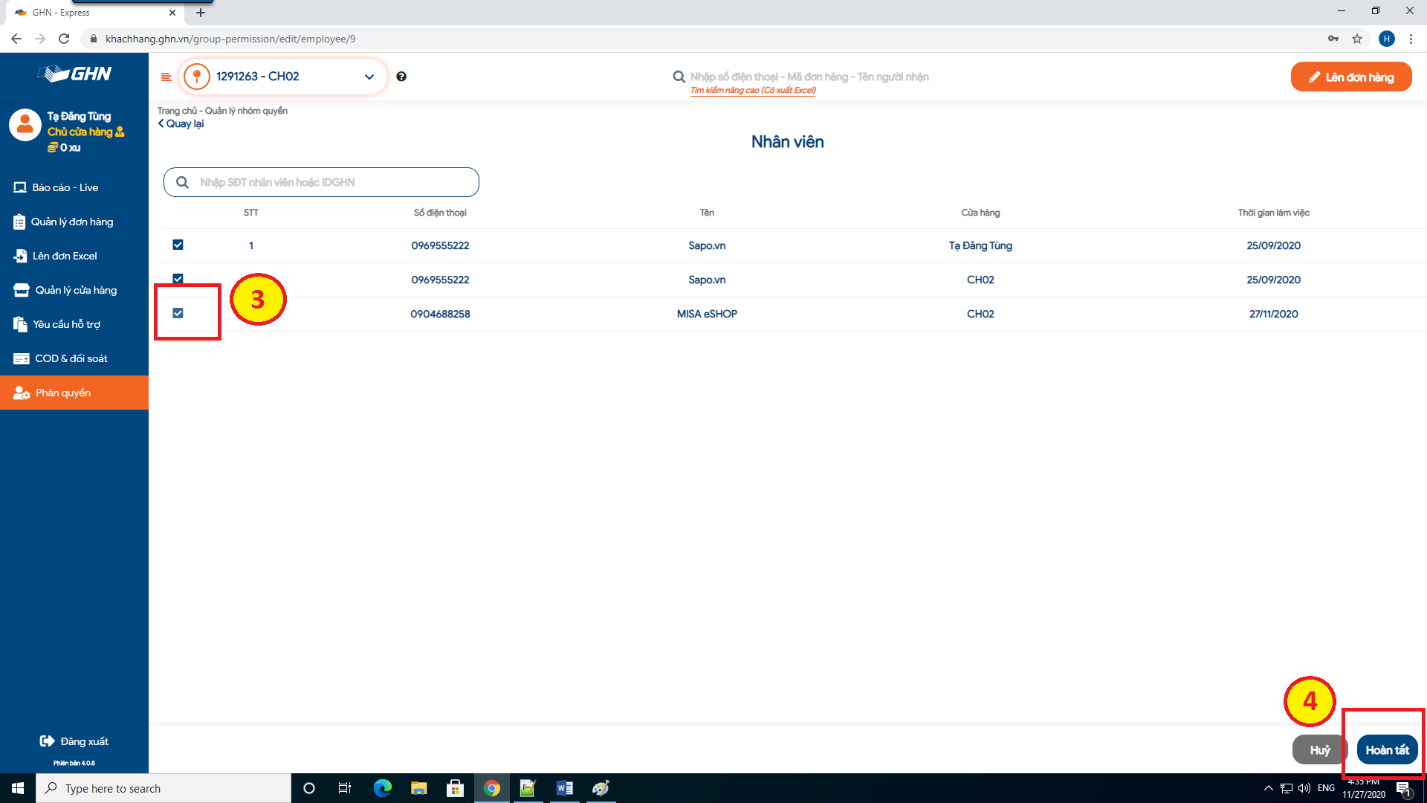
Task: Open the Windows Start menu
Action: tap(18, 788)
